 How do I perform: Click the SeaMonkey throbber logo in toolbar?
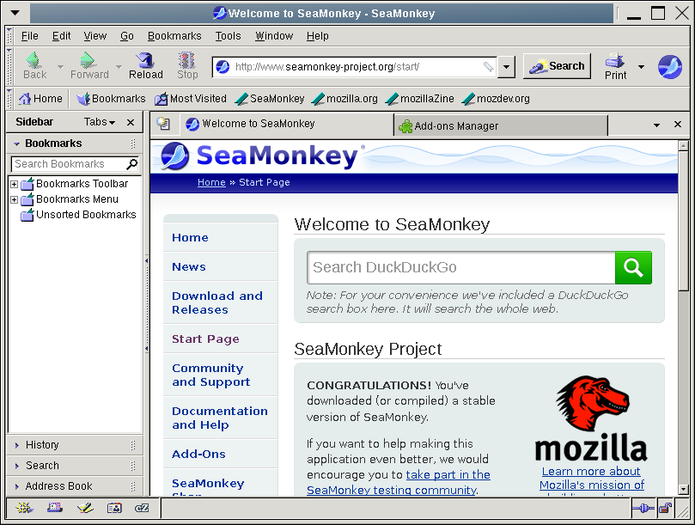pos(670,67)
